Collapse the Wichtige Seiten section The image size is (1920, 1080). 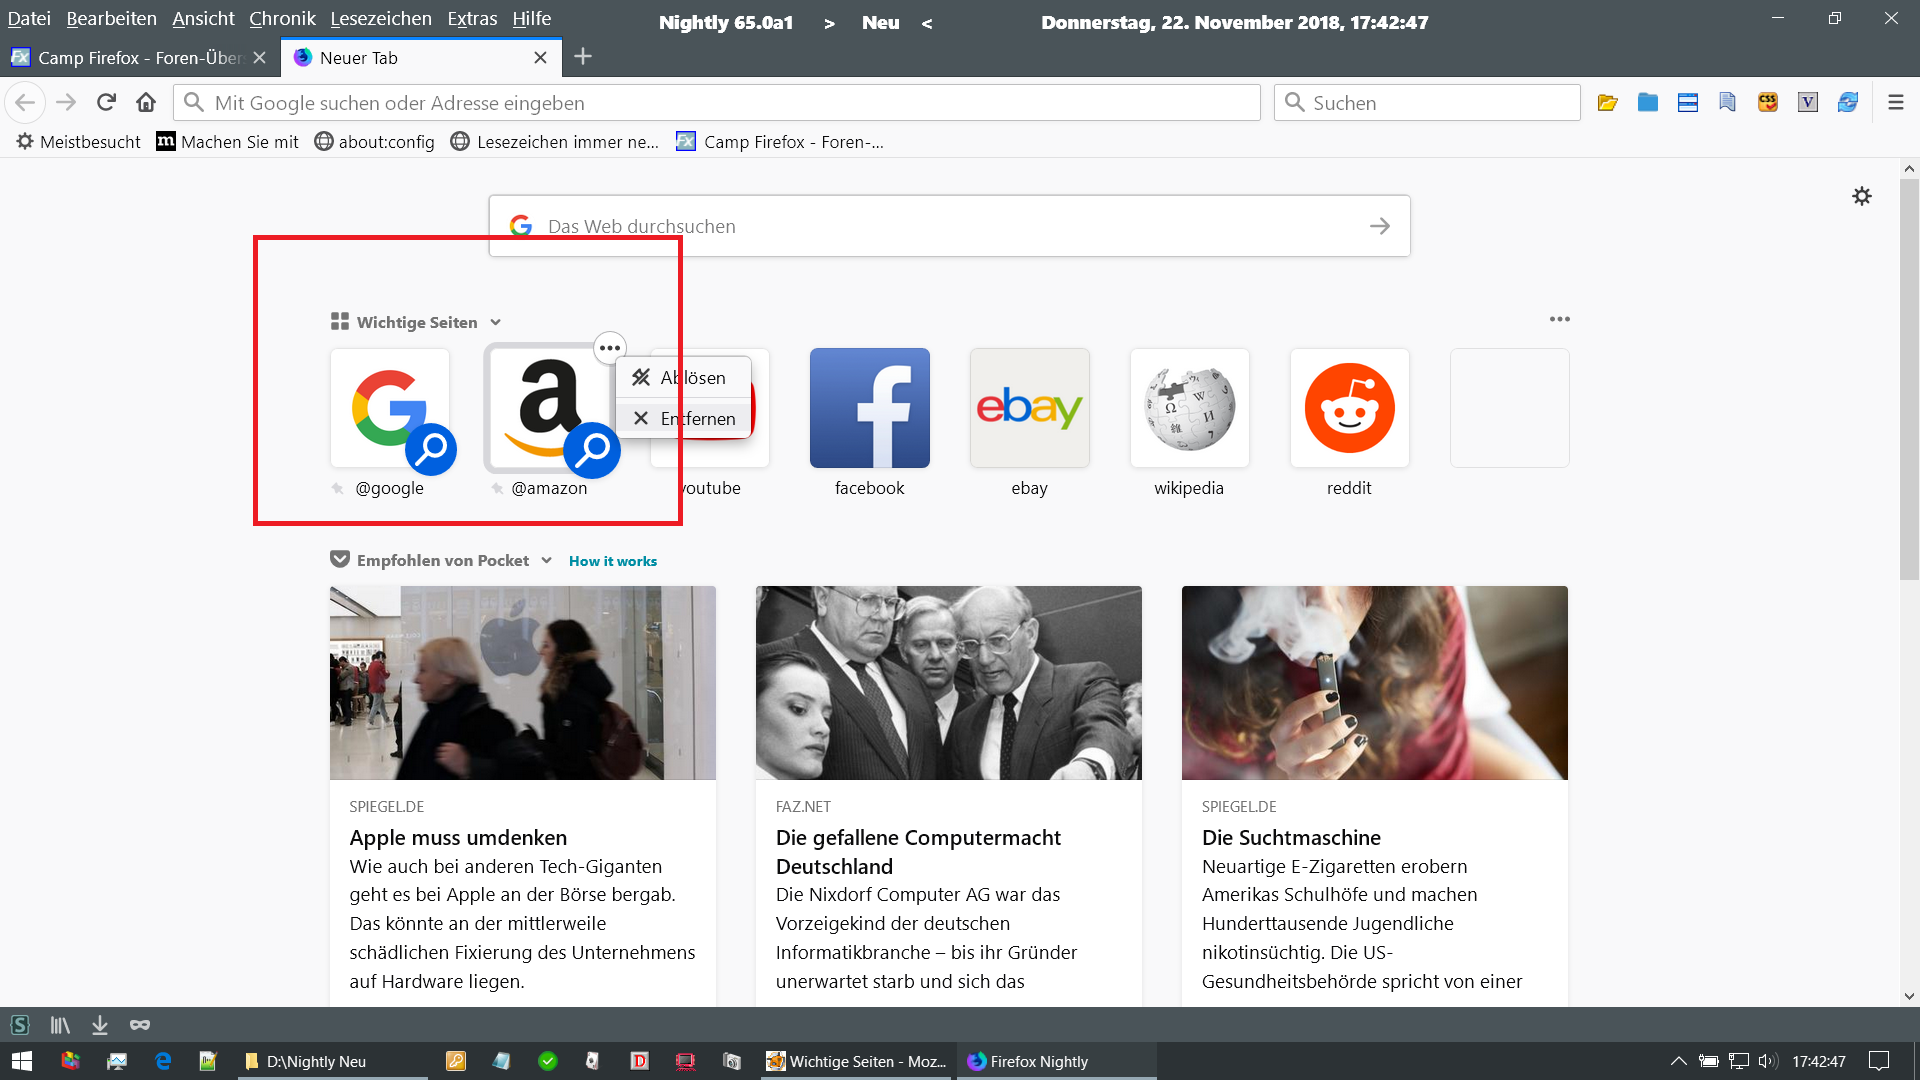click(x=496, y=322)
